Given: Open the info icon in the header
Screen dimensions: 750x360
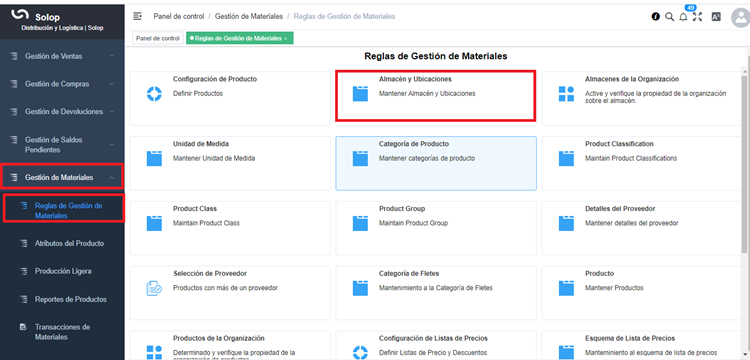Looking at the screenshot, I should pyautogui.click(x=655, y=17).
